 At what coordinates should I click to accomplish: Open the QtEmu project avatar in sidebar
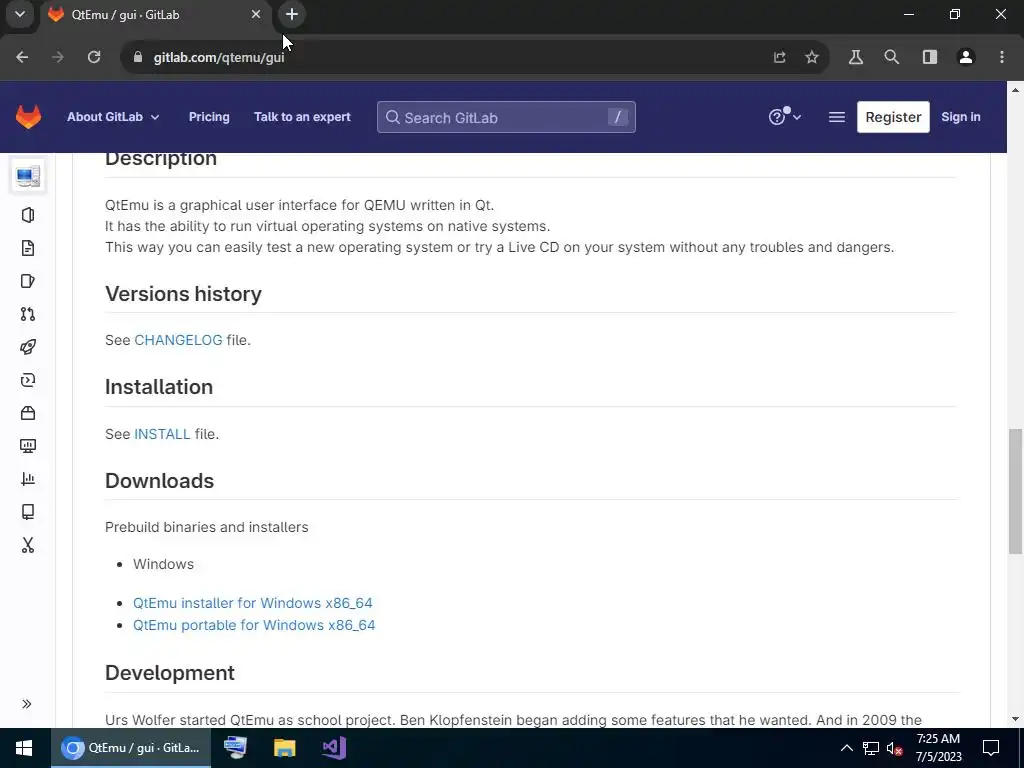pyautogui.click(x=28, y=176)
